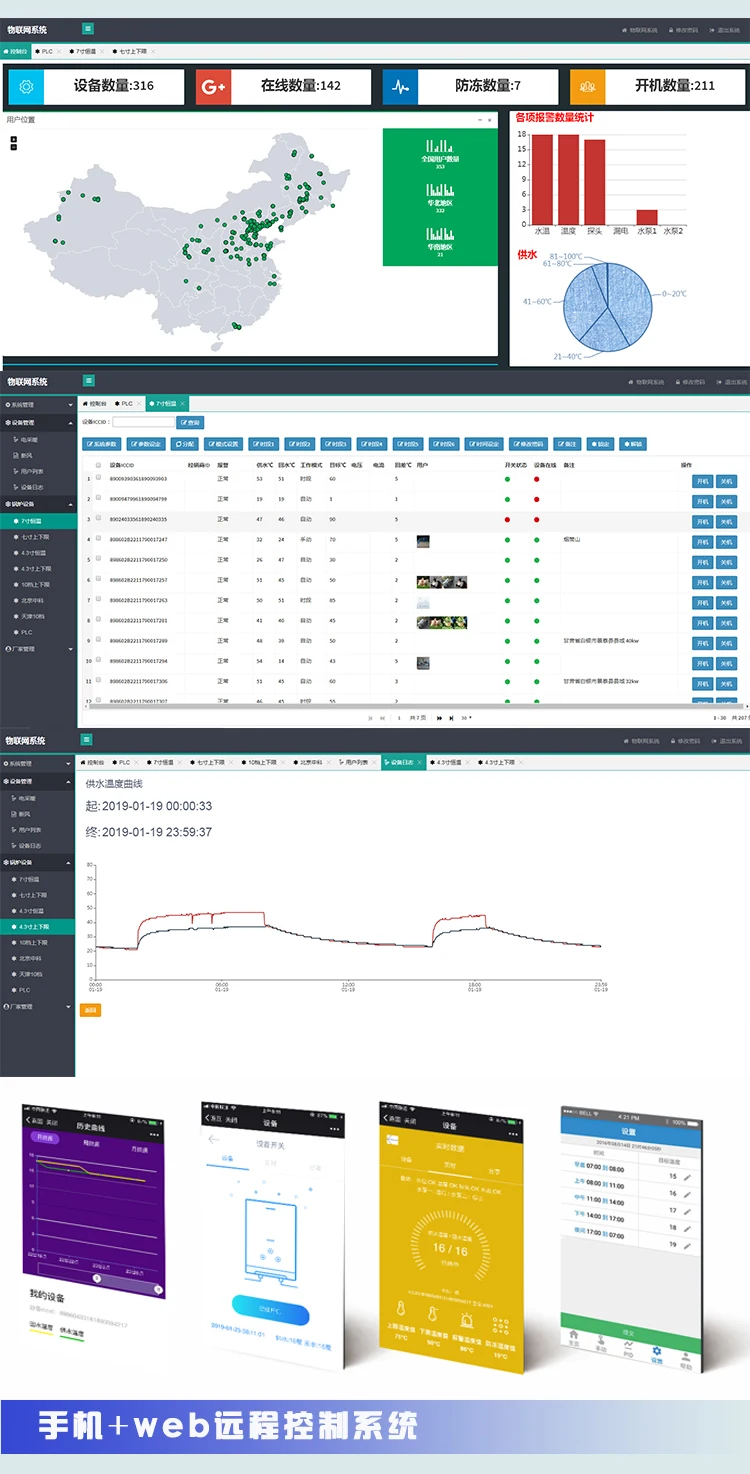This screenshot has height=1474, width=750.
Task: Click into the 设备ICCID search input field
Action: click(143, 422)
